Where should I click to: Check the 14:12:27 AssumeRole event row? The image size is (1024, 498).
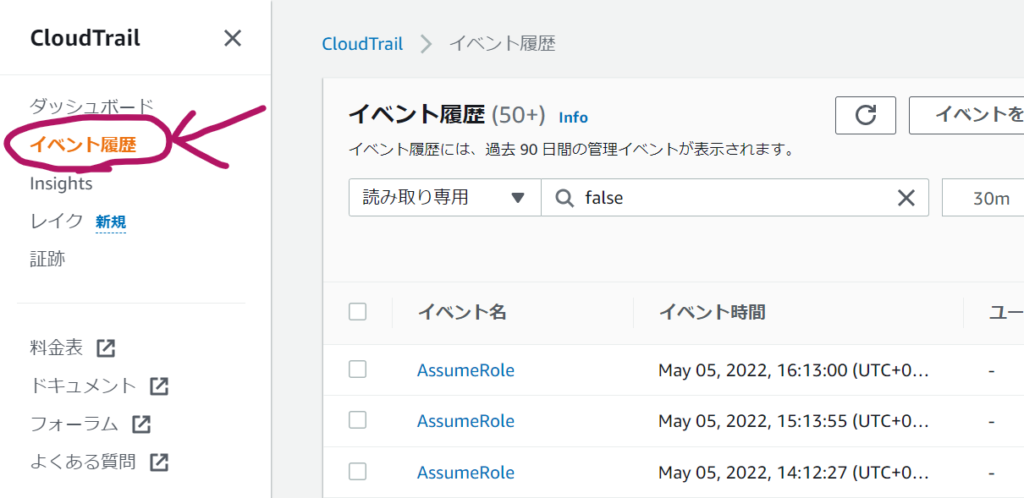point(357,471)
